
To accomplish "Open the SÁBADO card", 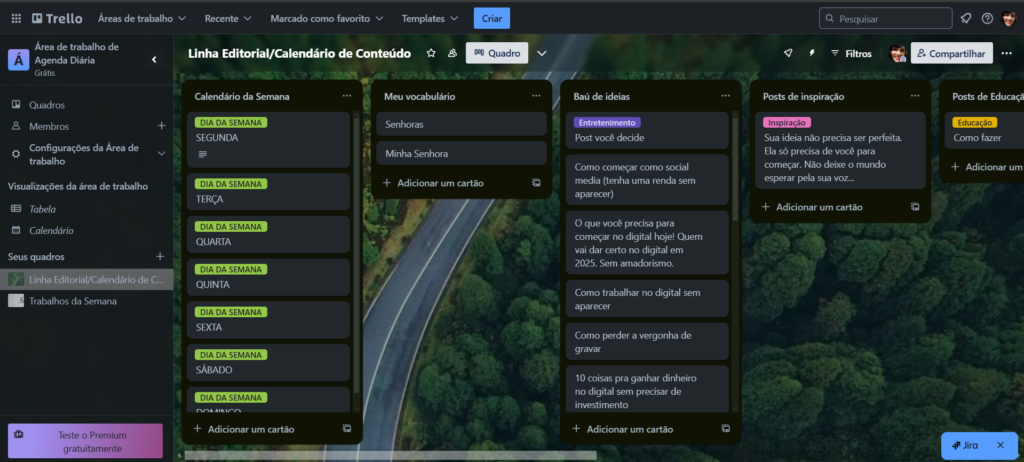I will pos(268,363).
